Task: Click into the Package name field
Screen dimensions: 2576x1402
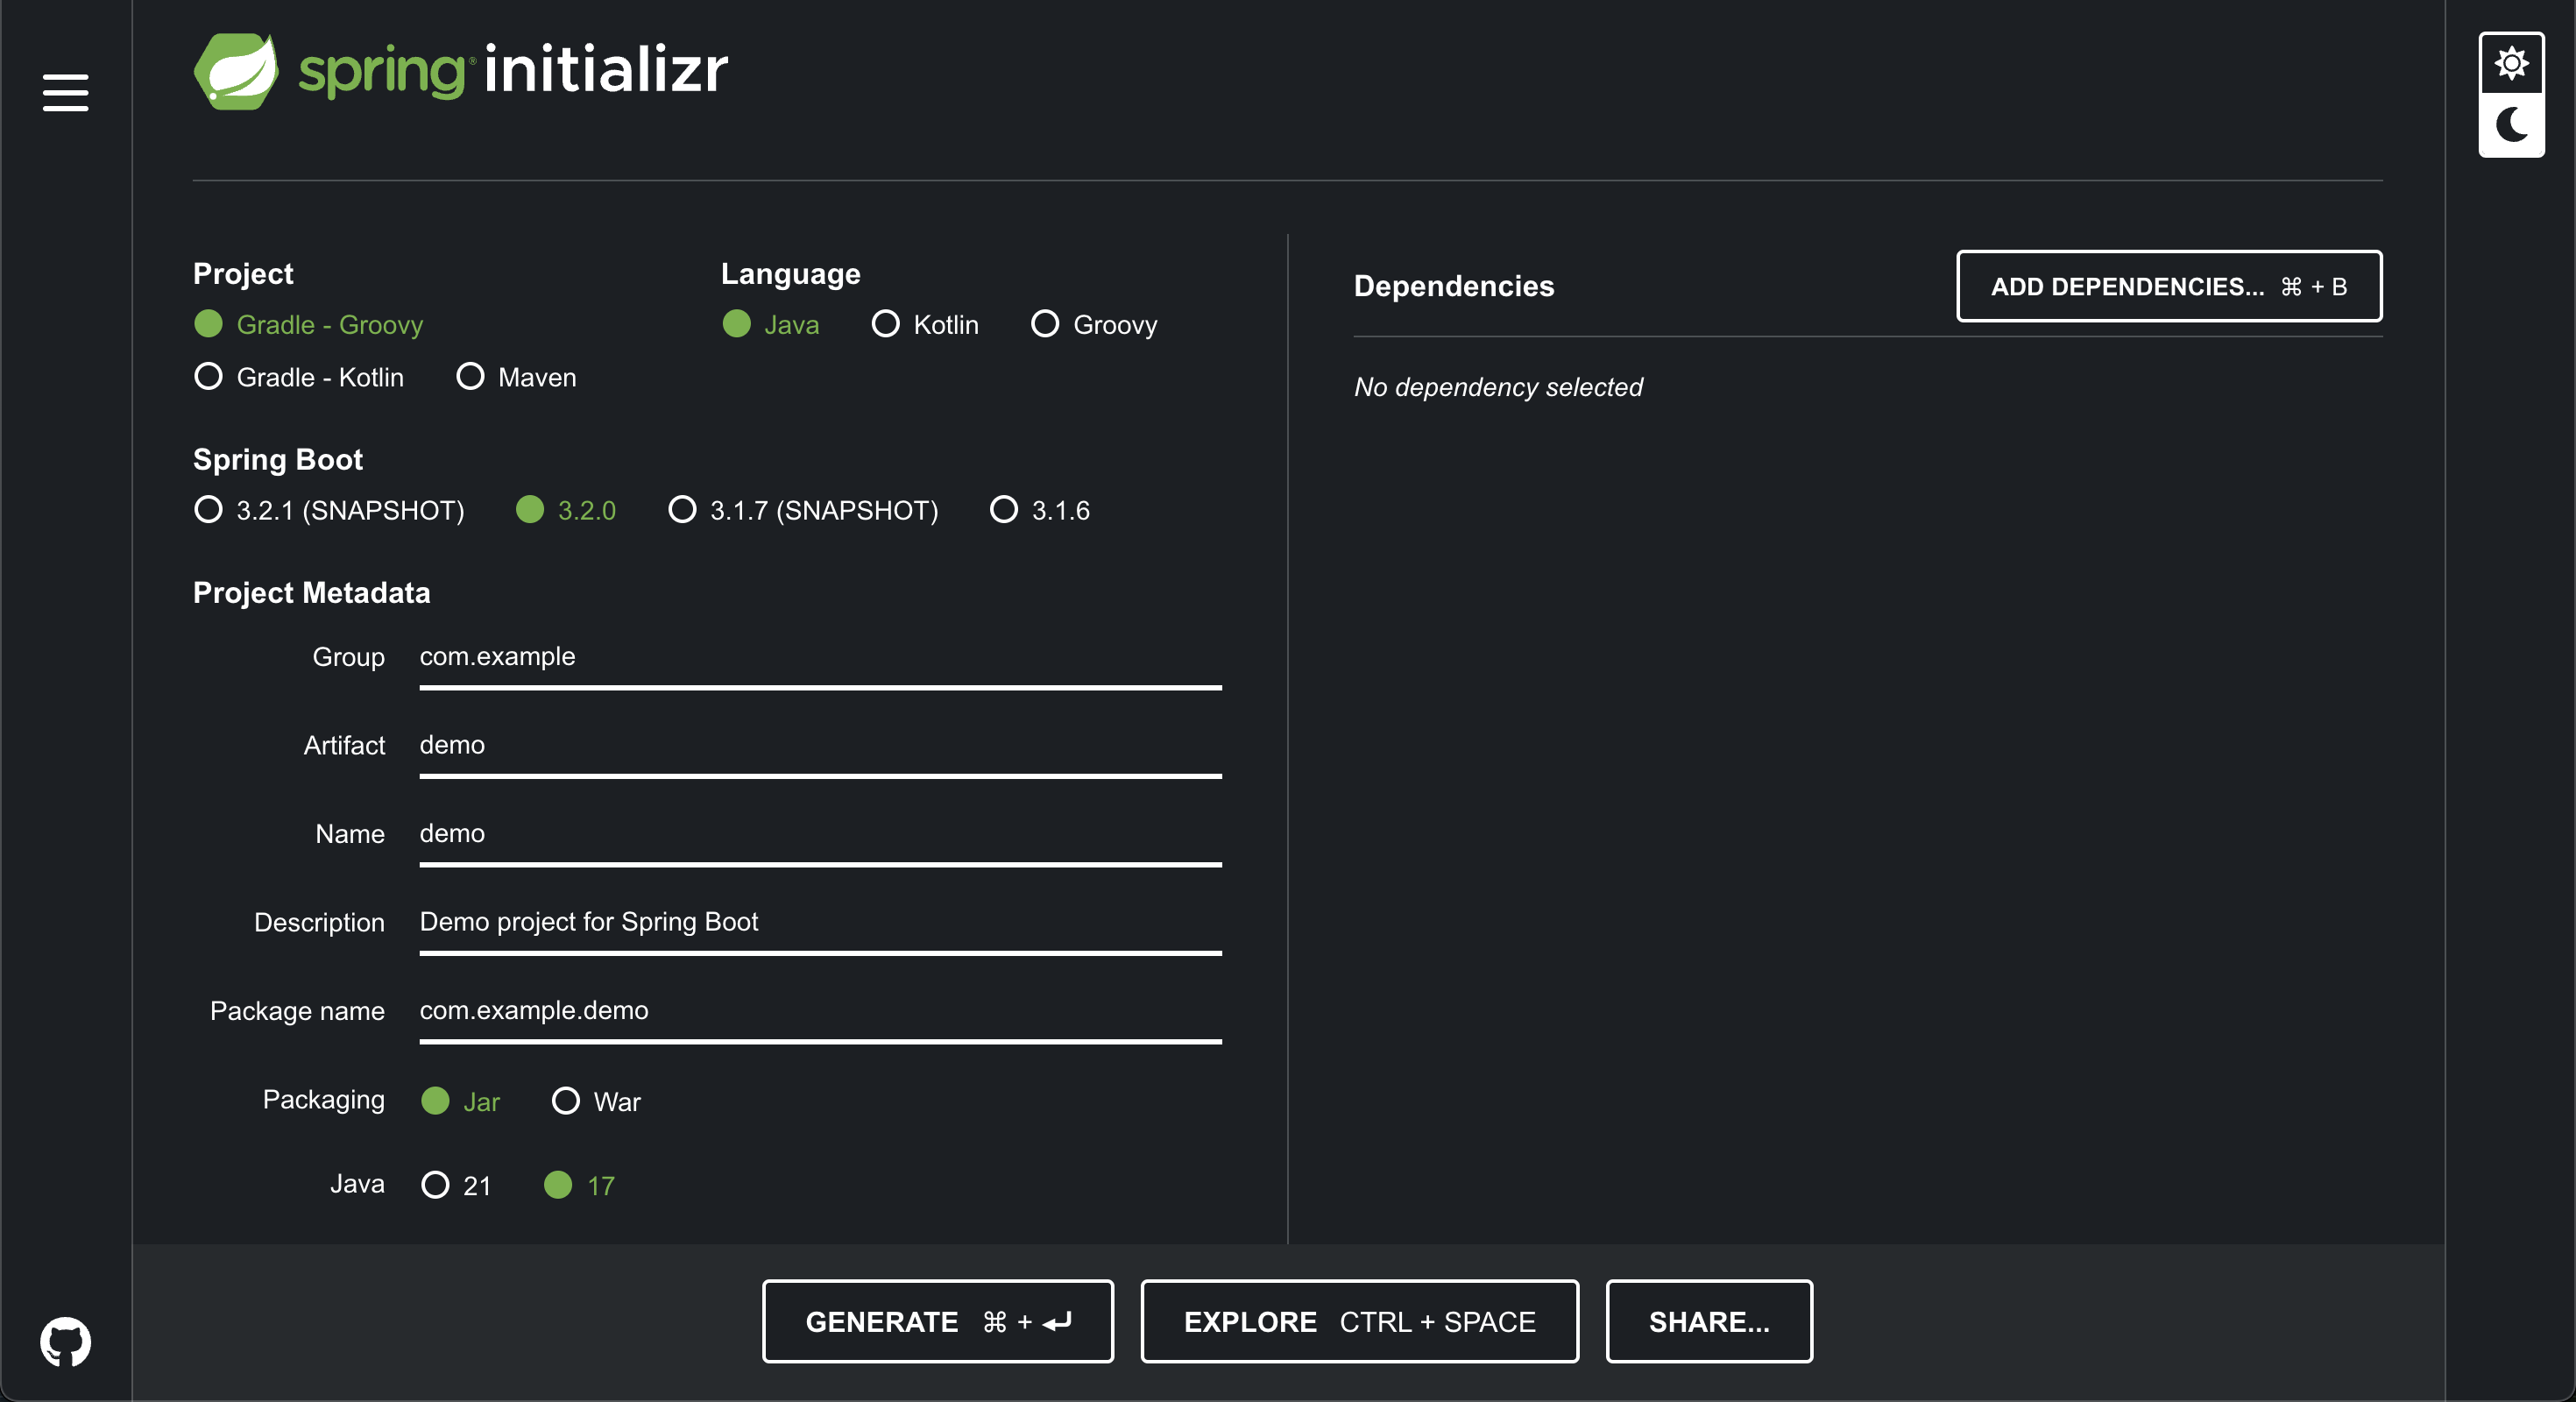Action: coord(820,1012)
